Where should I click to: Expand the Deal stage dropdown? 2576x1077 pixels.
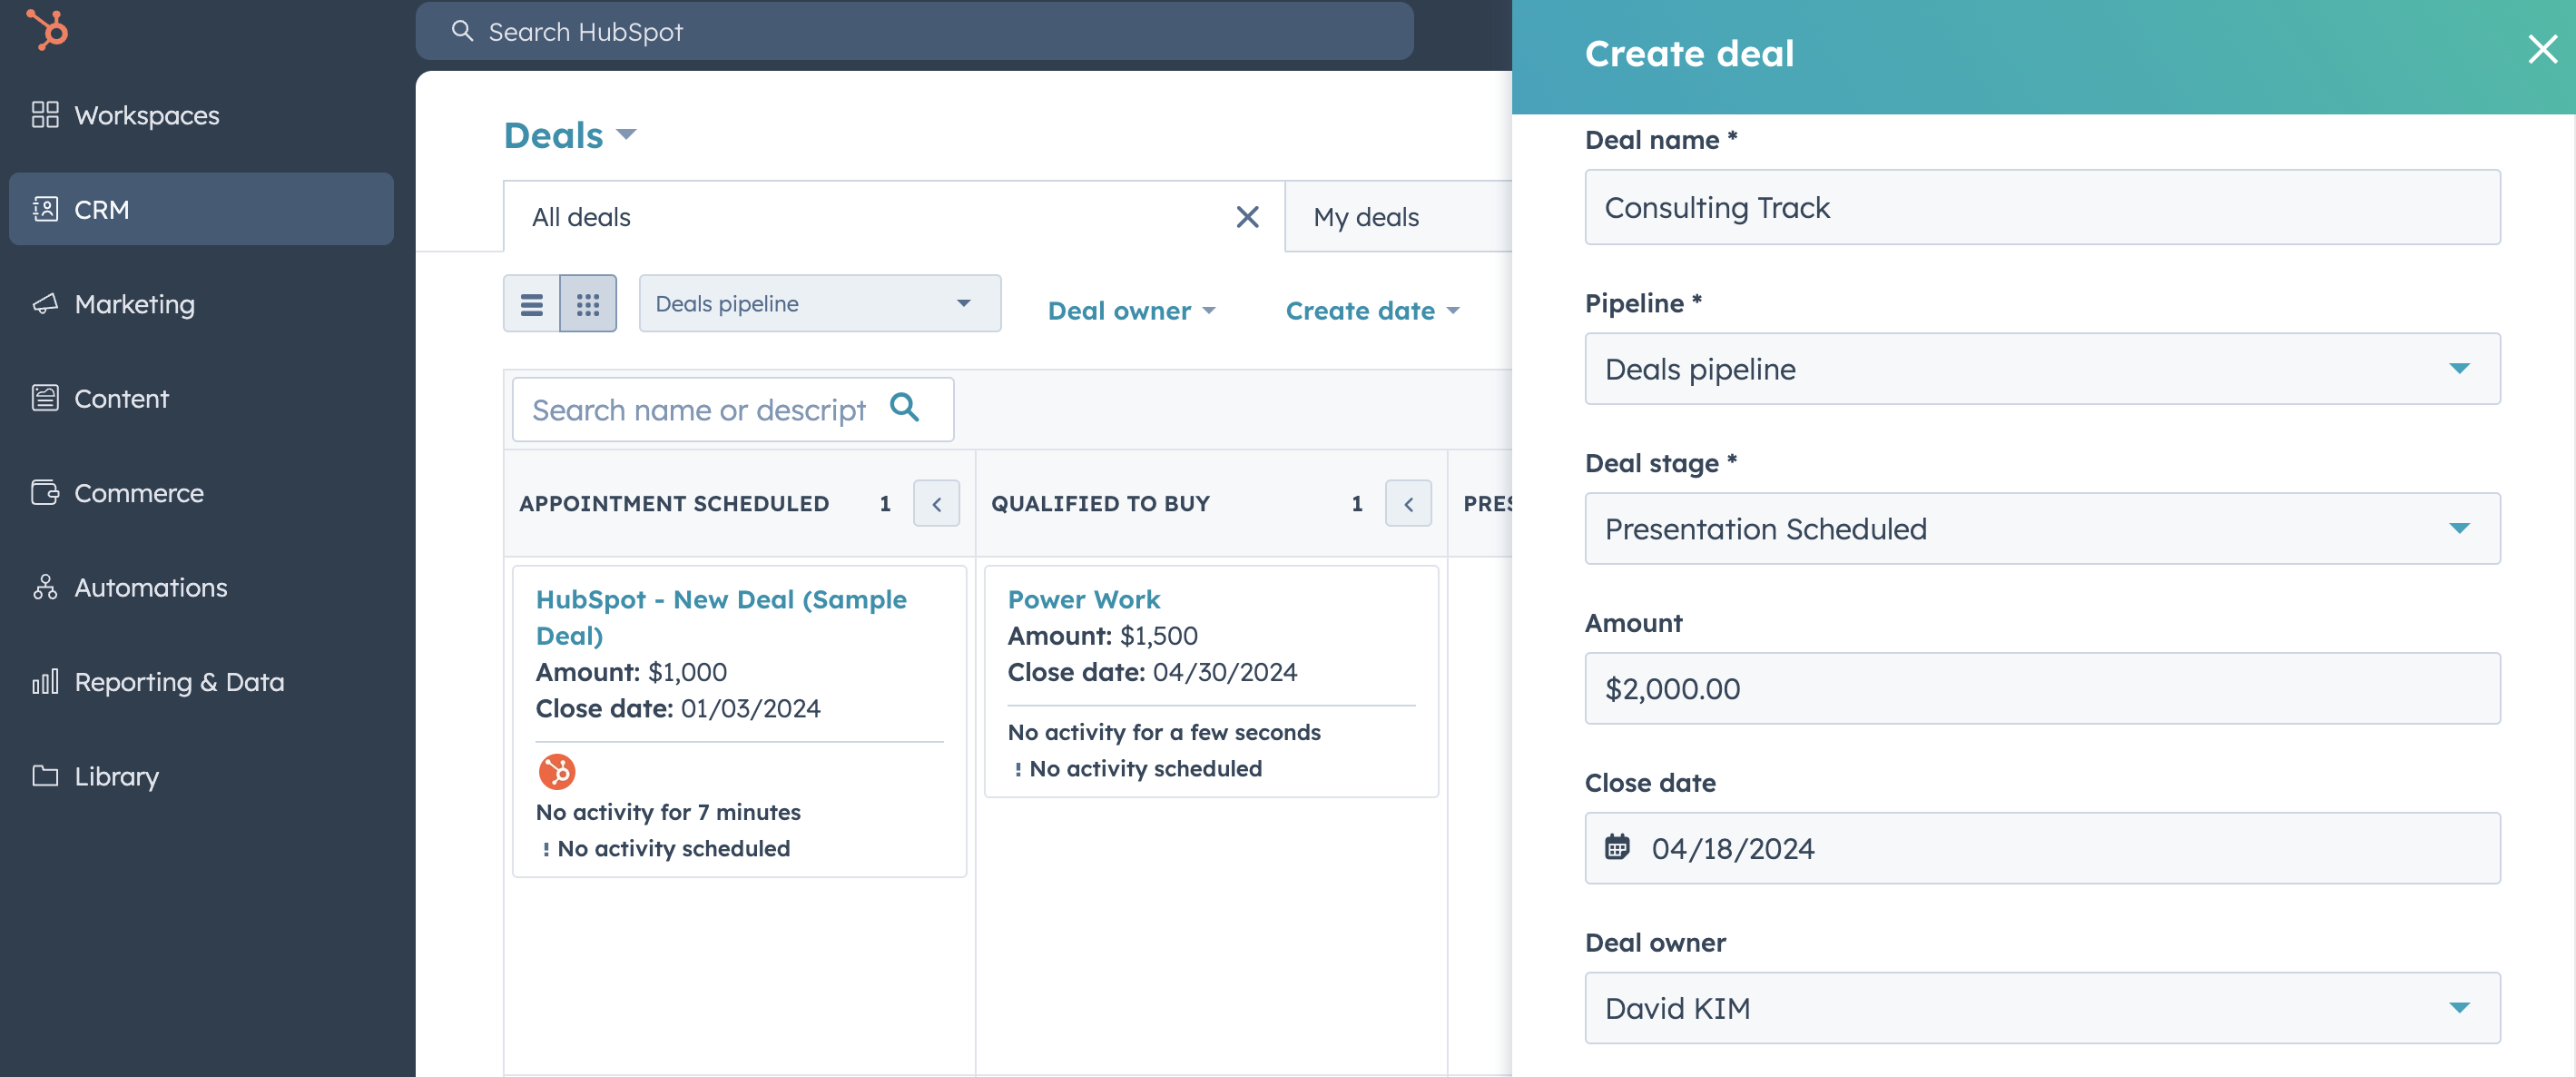coord(2041,528)
